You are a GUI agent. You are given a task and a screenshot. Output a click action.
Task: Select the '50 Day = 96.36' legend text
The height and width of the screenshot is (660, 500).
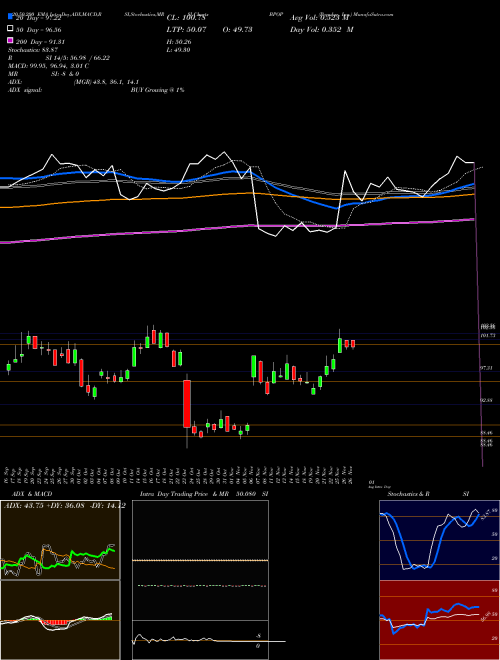pyautogui.click(x=39, y=29)
